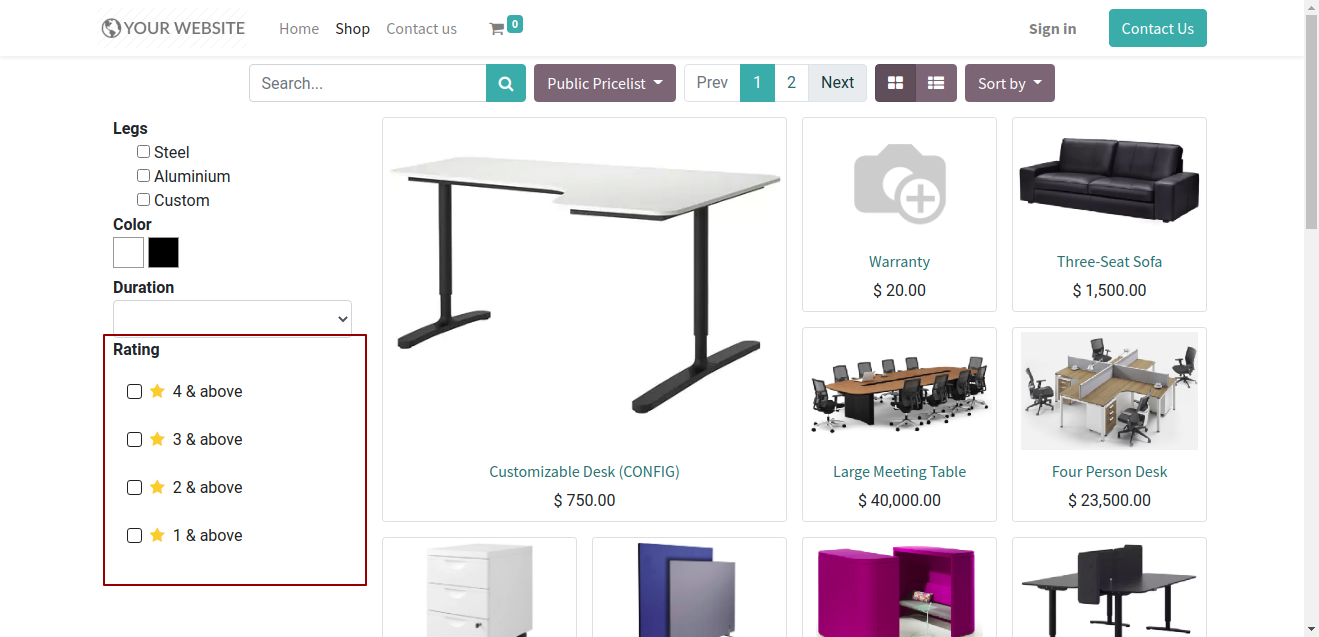1319x637 pixels.
Task: Open the shopping cart icon
Action: [496, 29]
